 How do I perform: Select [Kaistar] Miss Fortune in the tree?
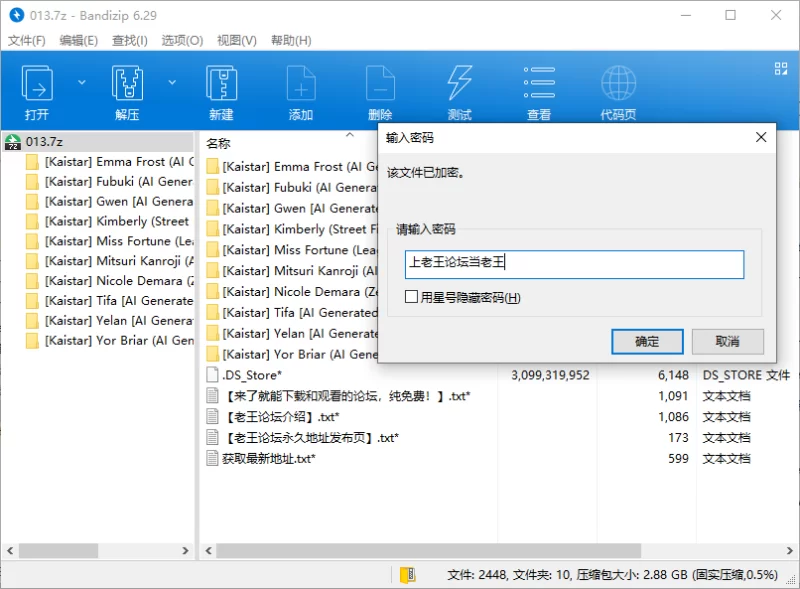point(109,241)
